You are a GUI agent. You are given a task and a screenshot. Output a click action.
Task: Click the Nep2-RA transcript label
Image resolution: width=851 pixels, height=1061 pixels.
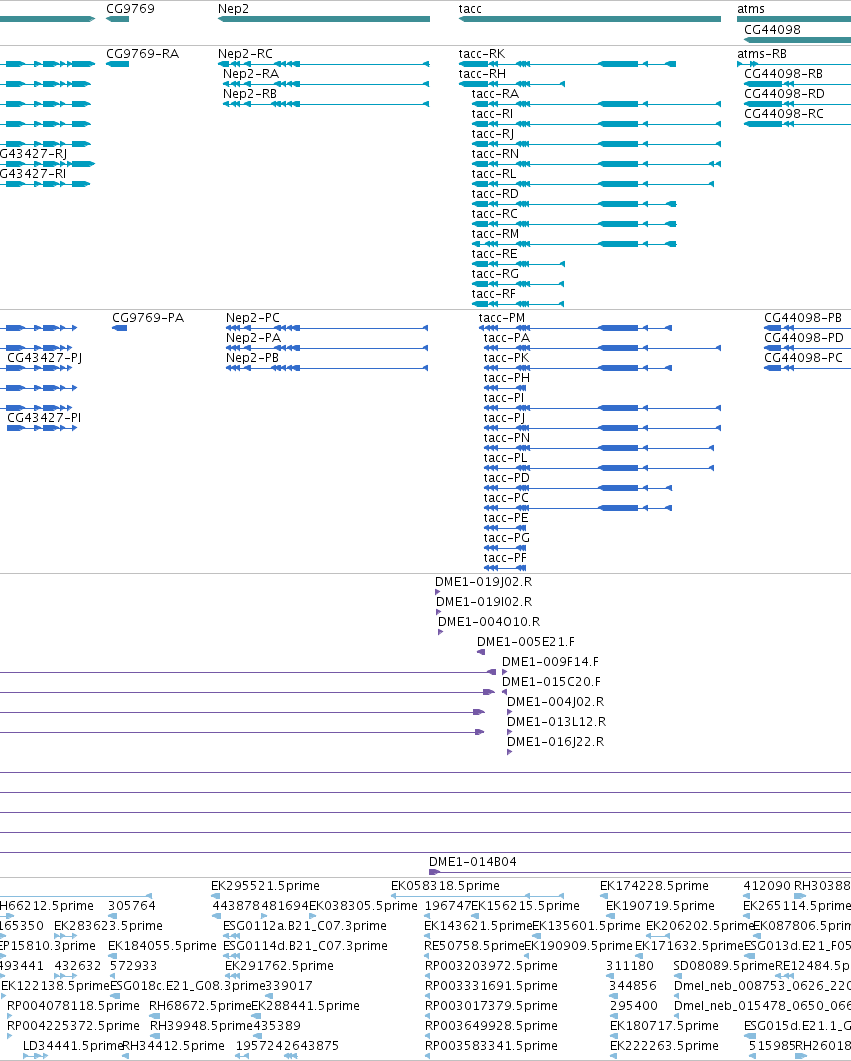point(251,73)
